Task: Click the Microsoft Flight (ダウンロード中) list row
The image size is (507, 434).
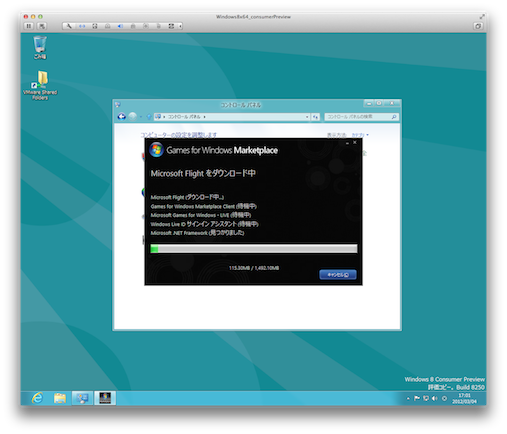Action: point(187,197)
